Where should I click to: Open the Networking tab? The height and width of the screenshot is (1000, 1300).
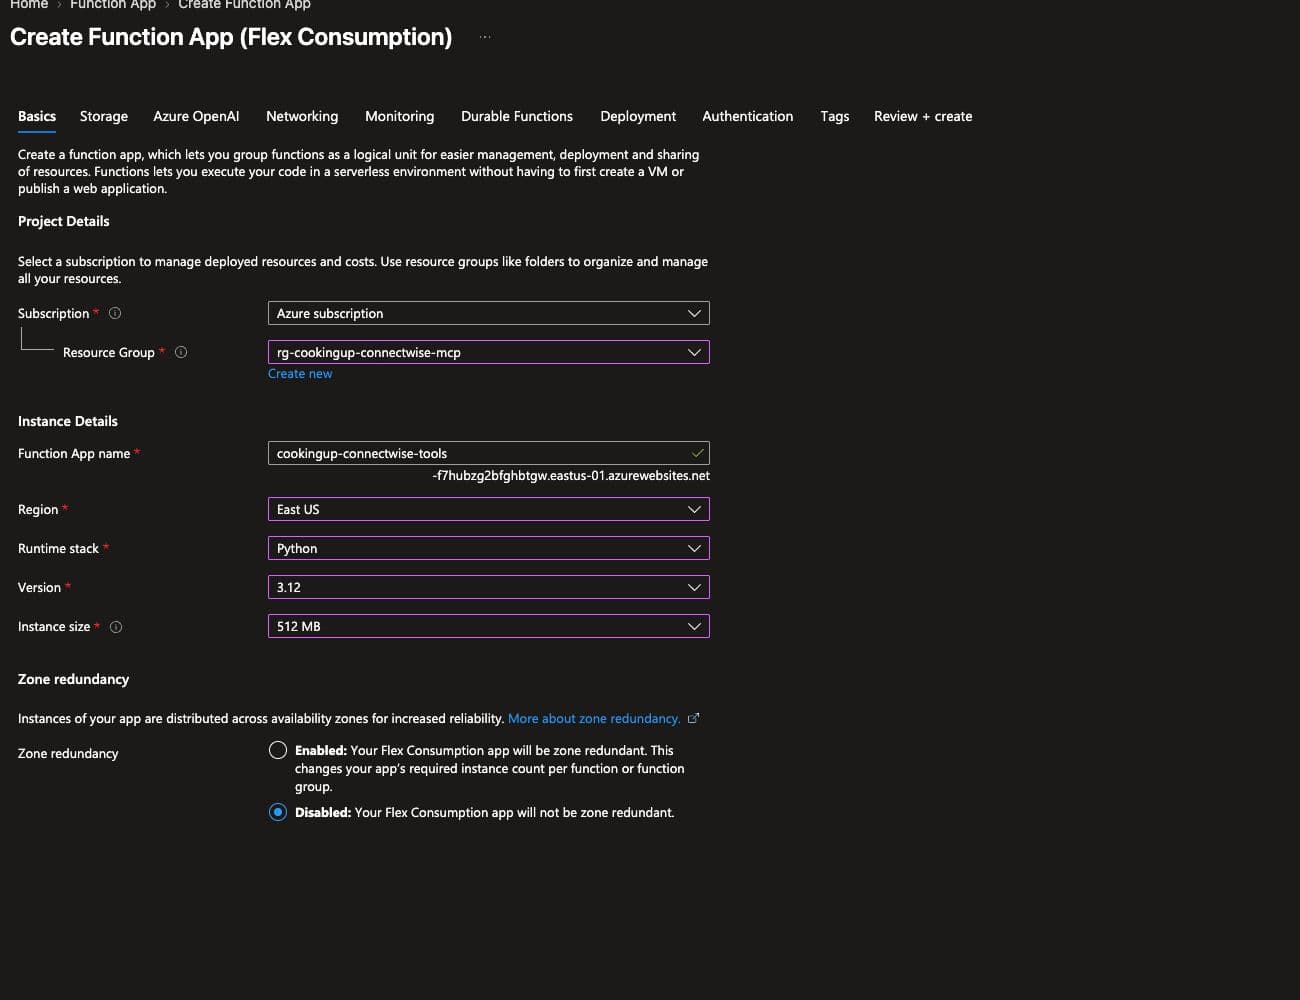pyautogui.click(x=302, y=116)
